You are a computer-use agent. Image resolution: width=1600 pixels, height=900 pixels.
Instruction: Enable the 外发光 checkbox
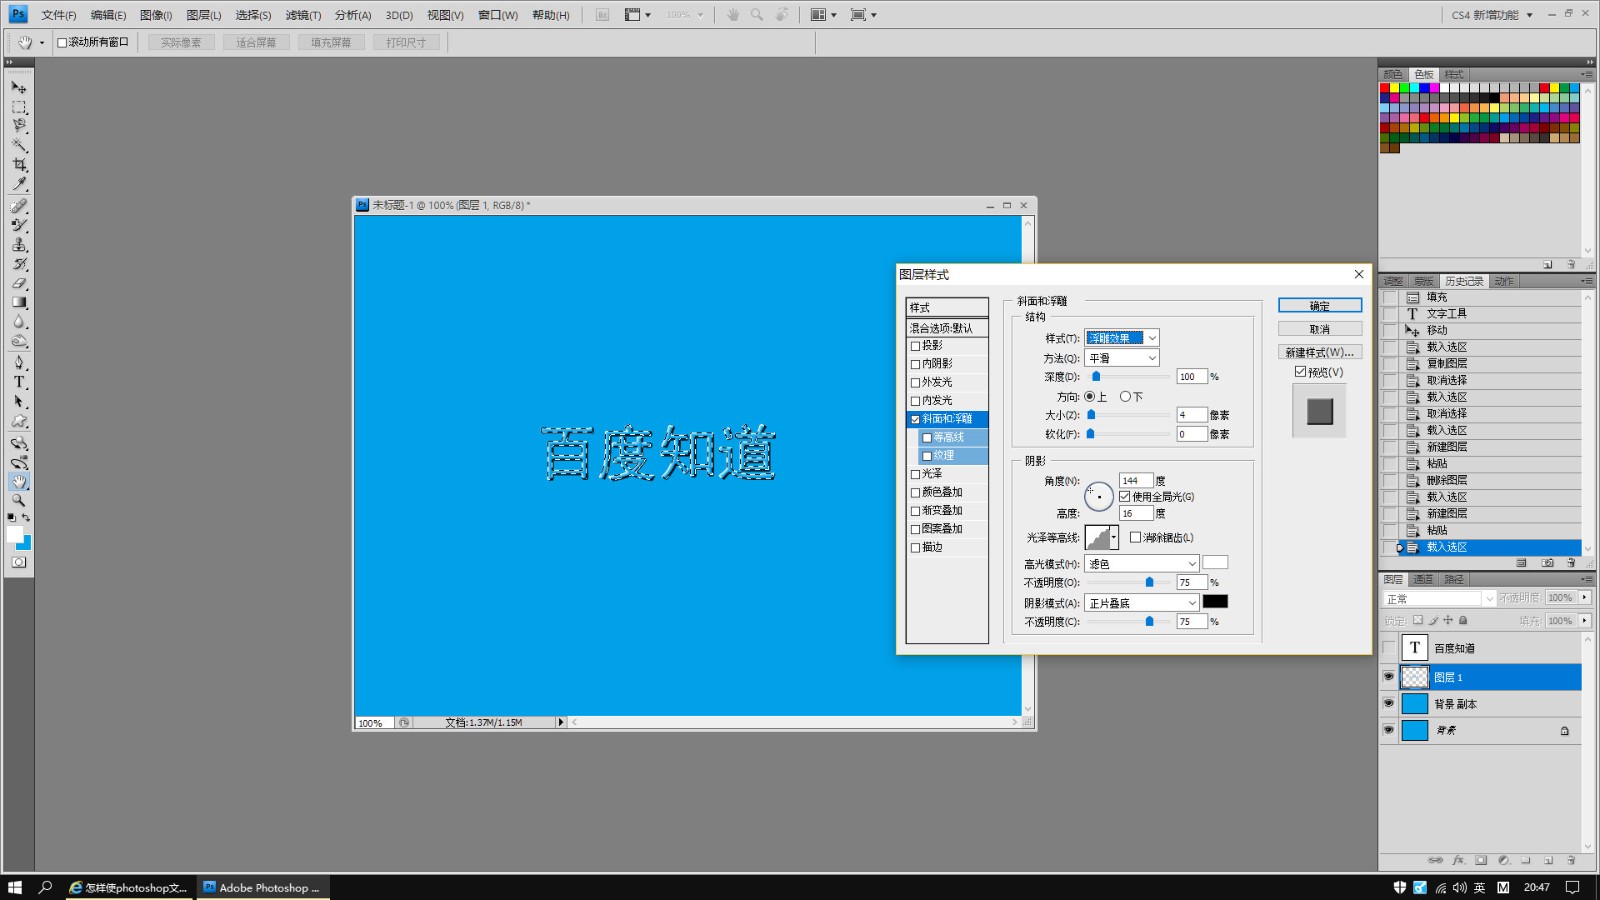point(915,382)
